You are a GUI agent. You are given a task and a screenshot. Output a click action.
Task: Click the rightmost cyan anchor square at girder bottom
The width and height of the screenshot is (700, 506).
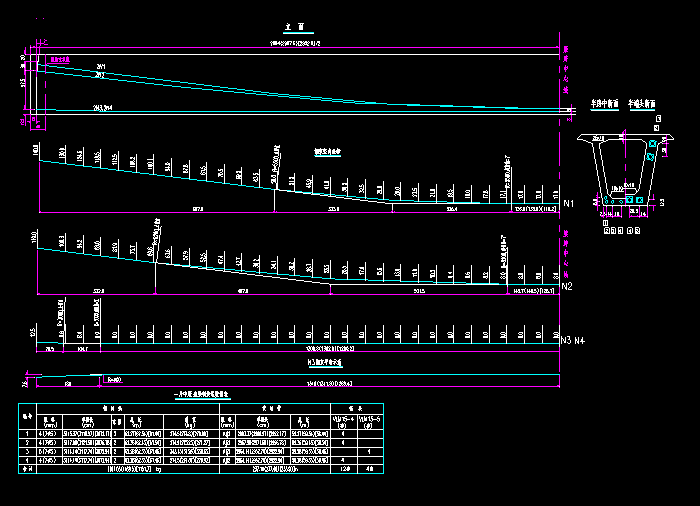pyautogui.click(x=640, y=199)
